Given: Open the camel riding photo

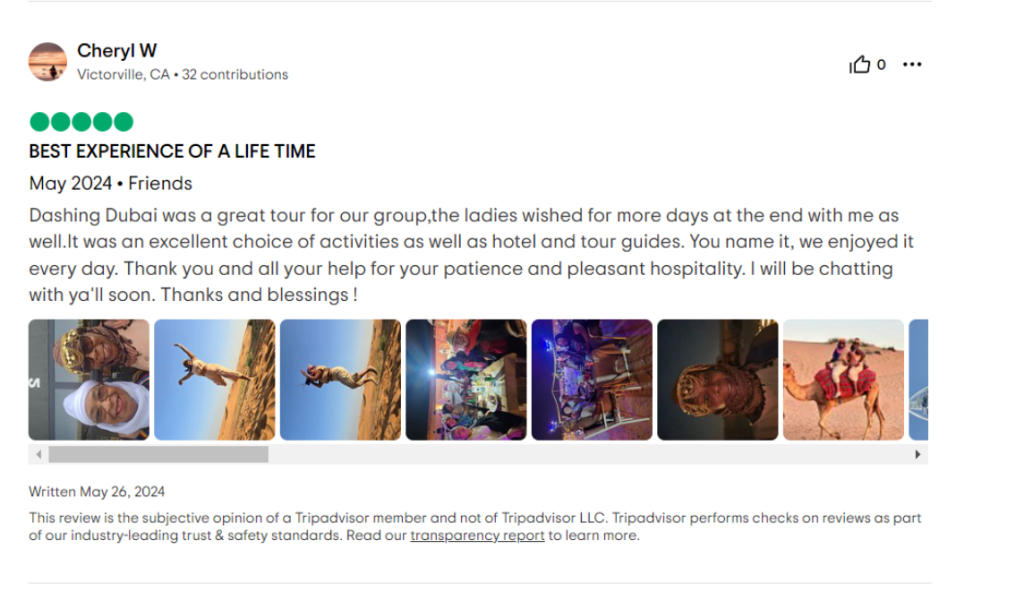Looking at the screenshot, I should pyautogui.click(x=844, y=380).
